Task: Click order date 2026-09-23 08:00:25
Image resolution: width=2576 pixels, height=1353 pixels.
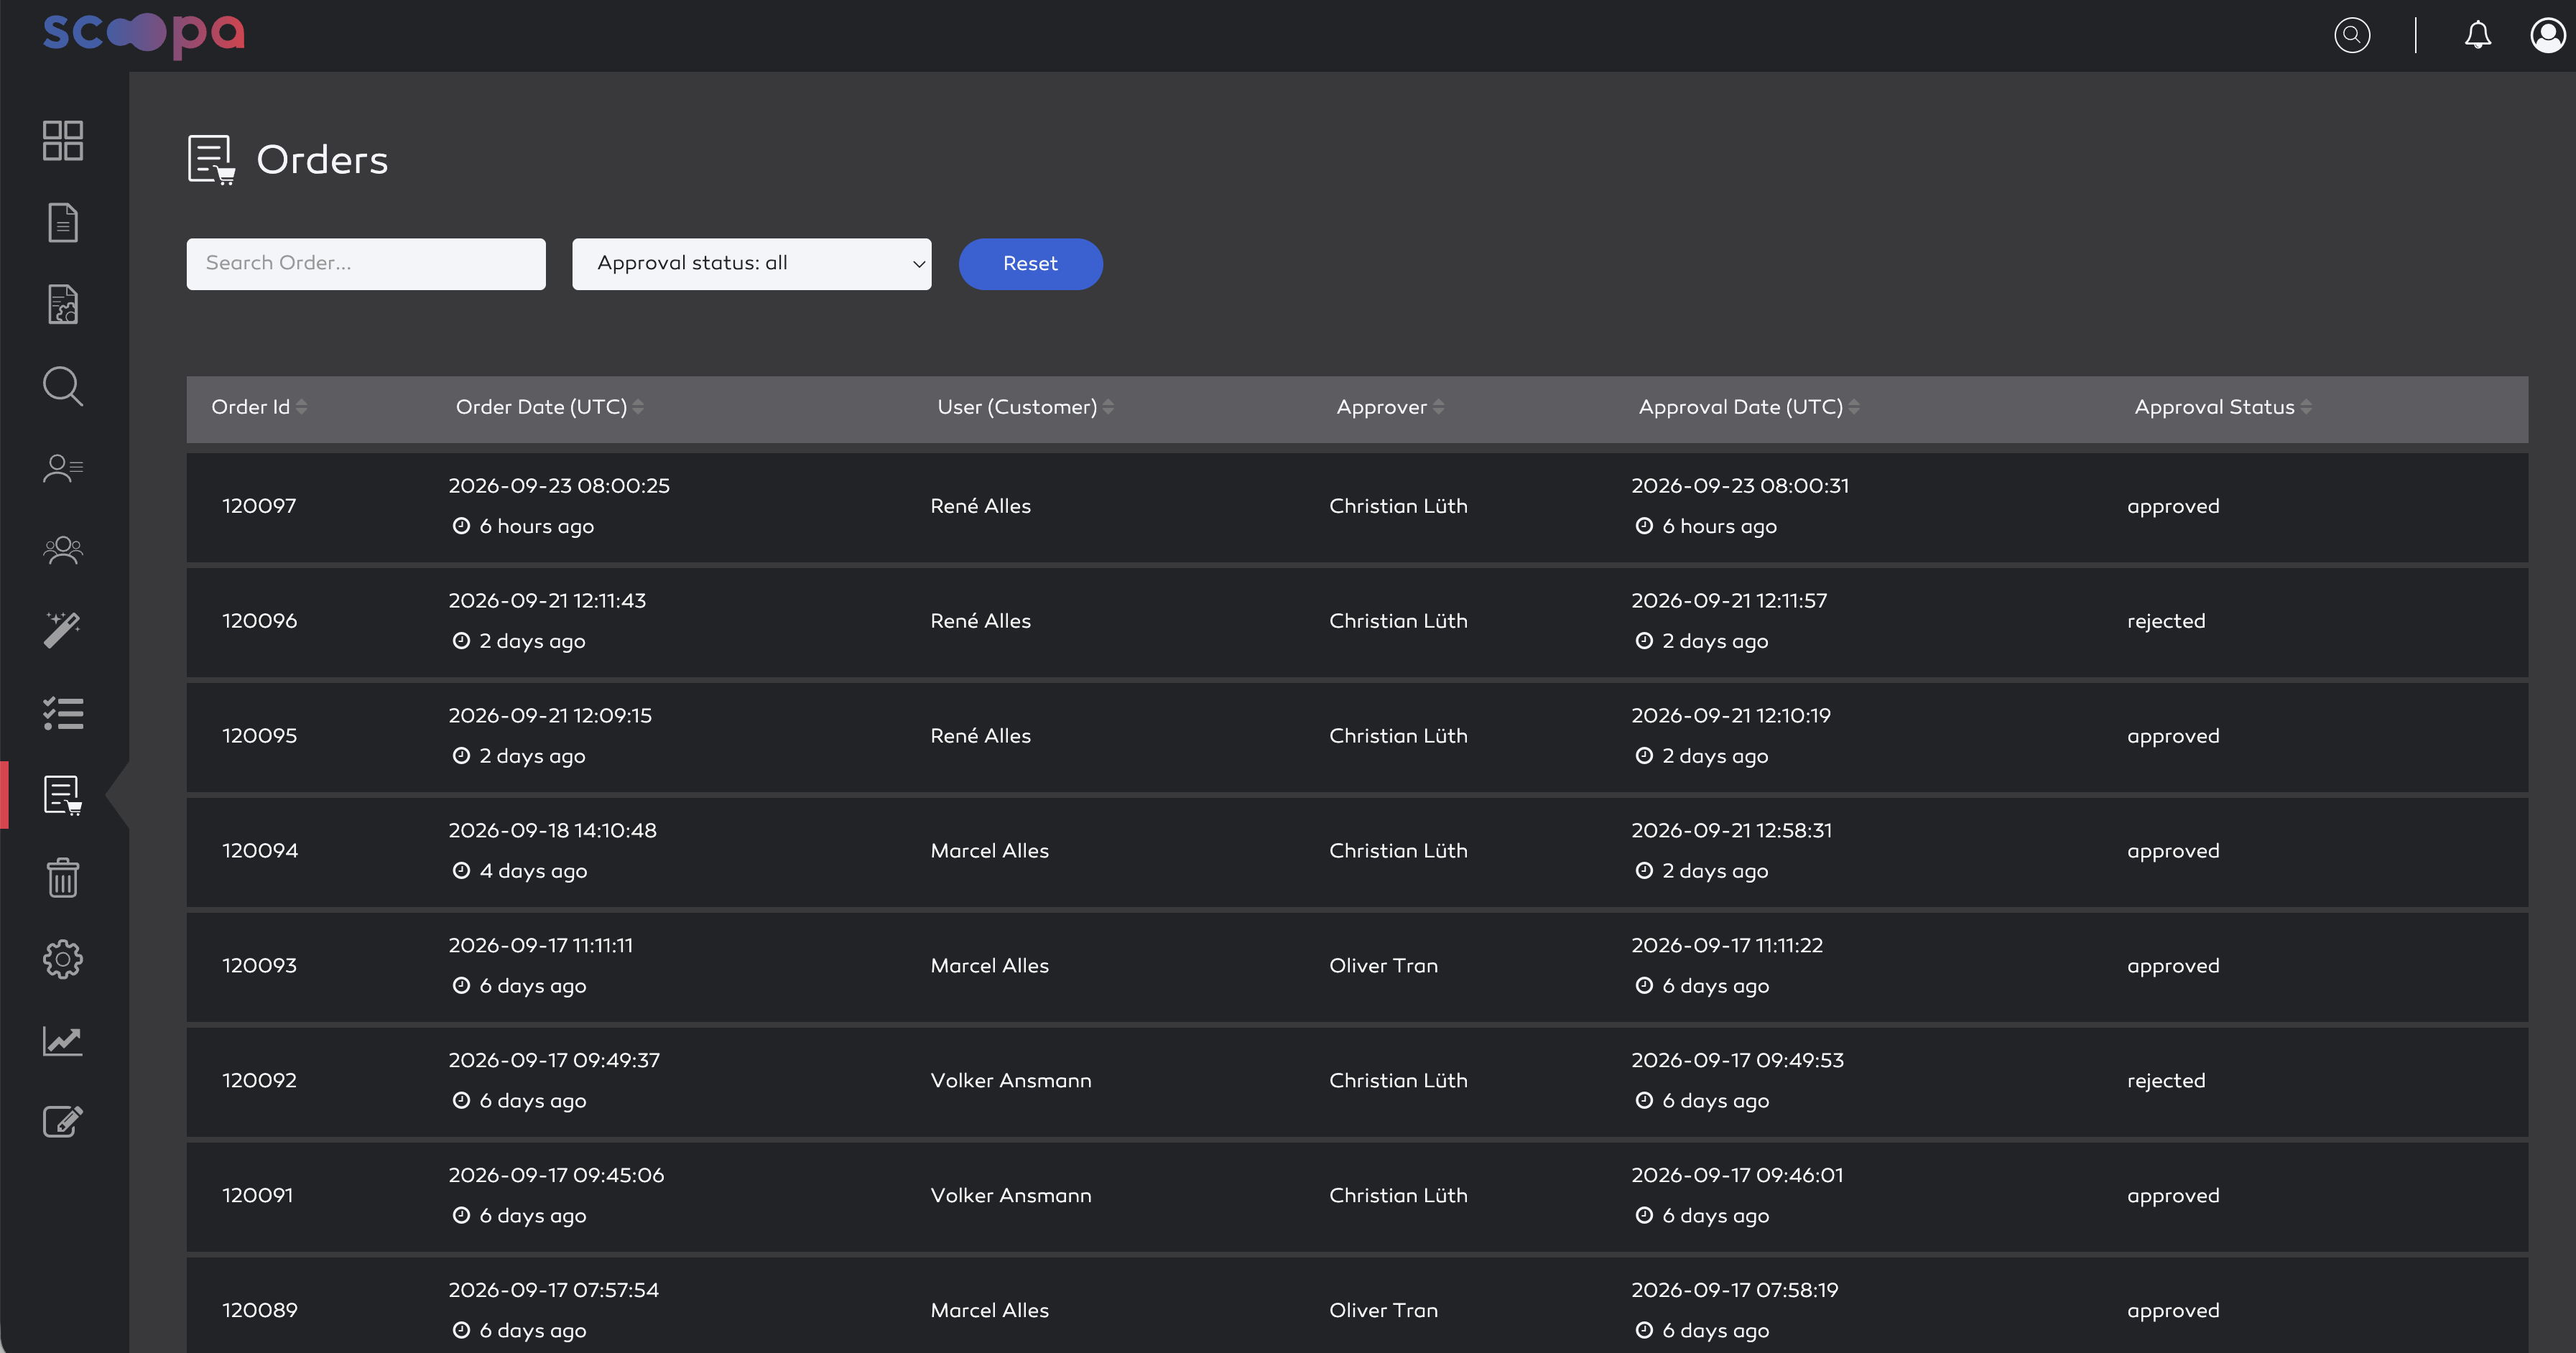Action: pos(559,486)
